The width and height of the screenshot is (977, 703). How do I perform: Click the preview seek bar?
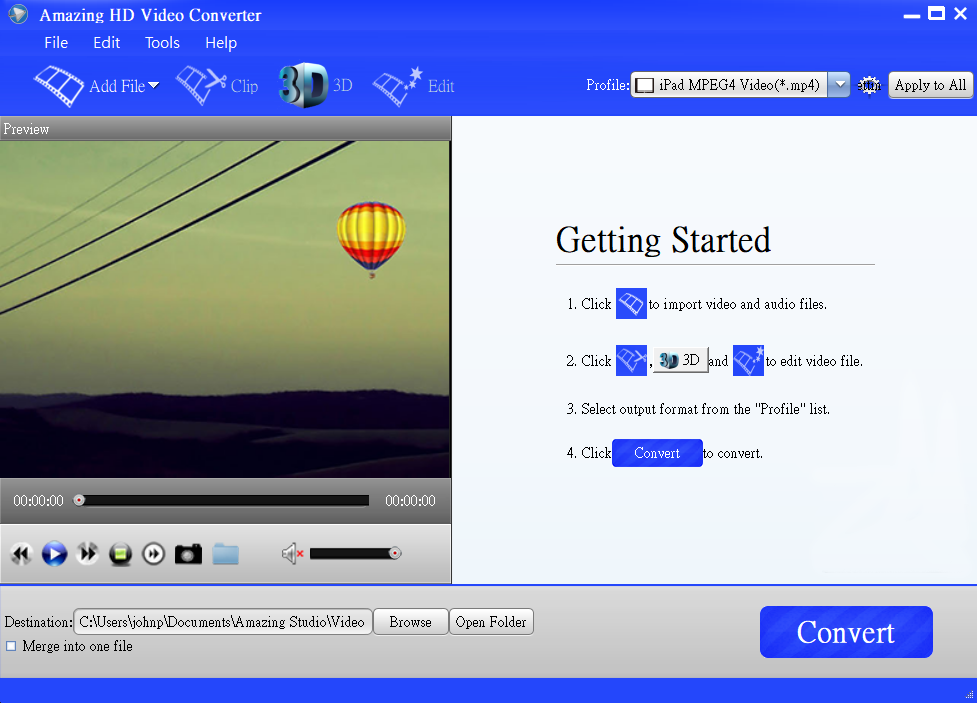[221, 500]
